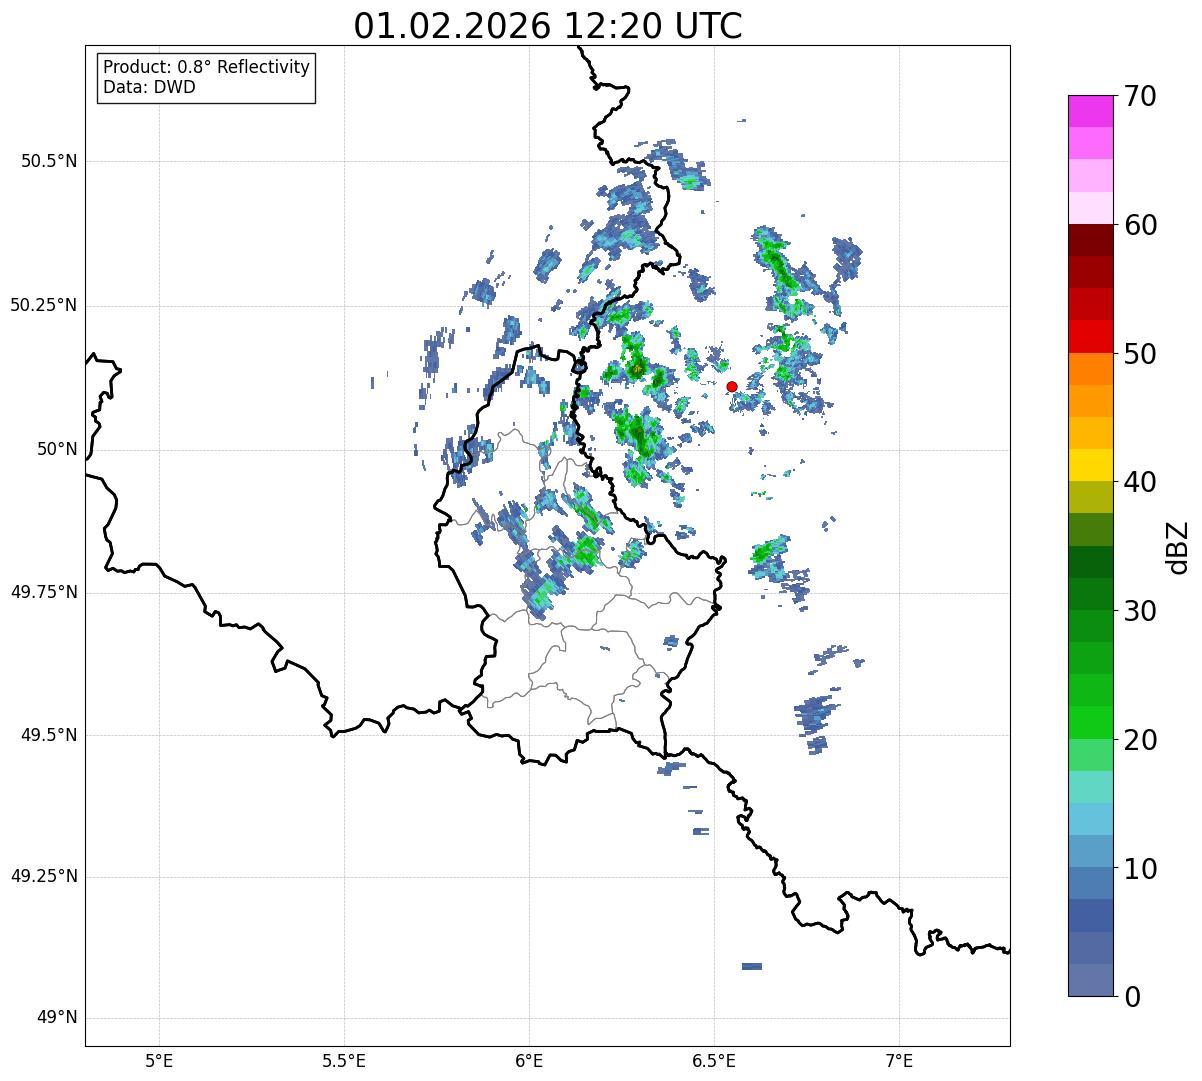Click the magenta swatch at top of colorbar
This screenshot has height=1081, width=1202.
(1090, 111)
